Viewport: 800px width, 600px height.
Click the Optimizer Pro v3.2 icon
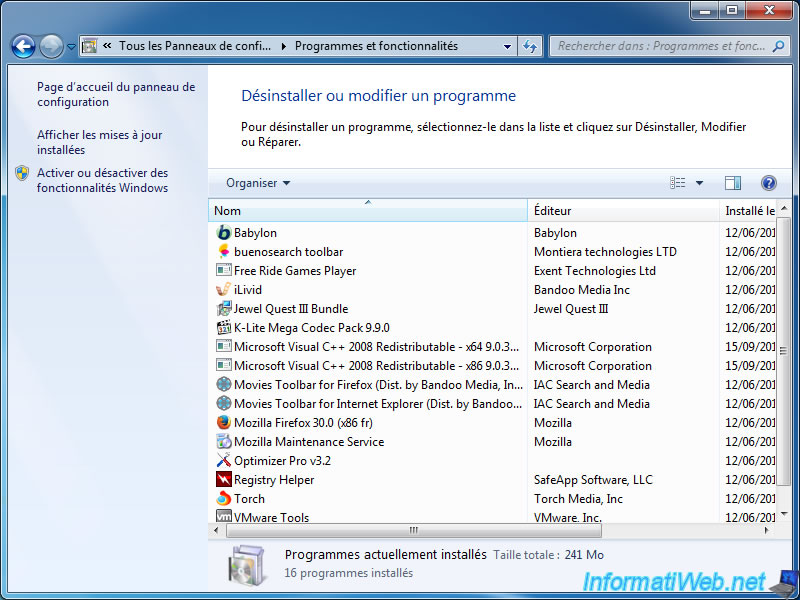[223, 460]
